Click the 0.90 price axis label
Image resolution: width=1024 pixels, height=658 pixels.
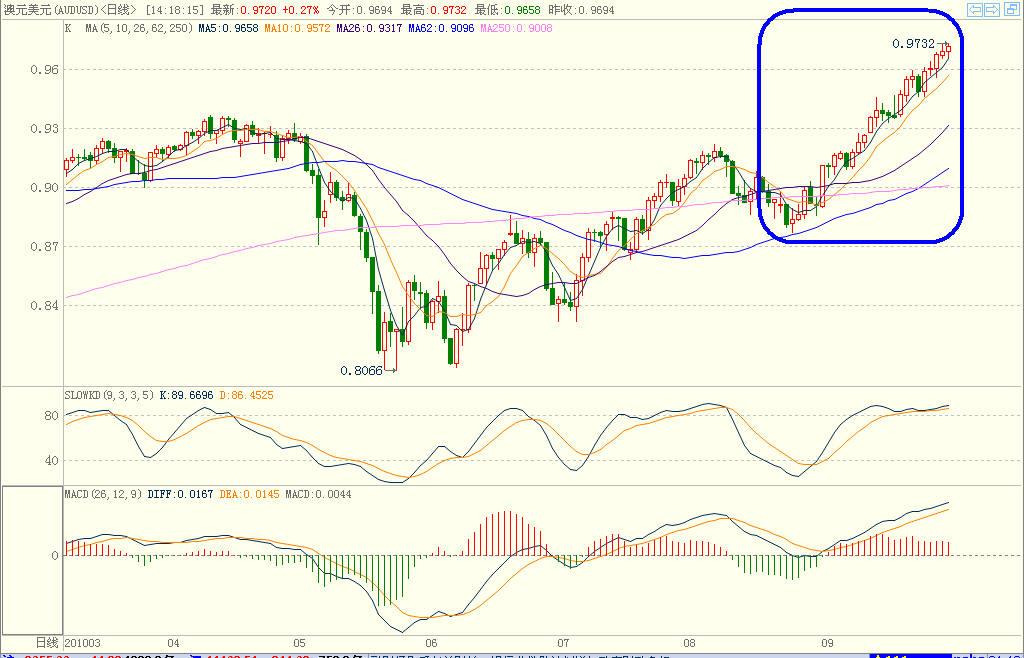coord(44,187)
